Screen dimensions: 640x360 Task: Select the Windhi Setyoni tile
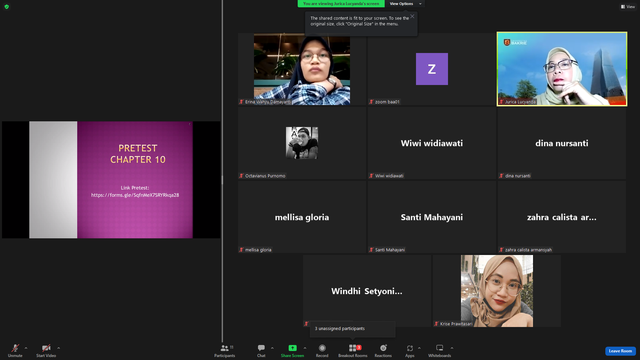367,291
